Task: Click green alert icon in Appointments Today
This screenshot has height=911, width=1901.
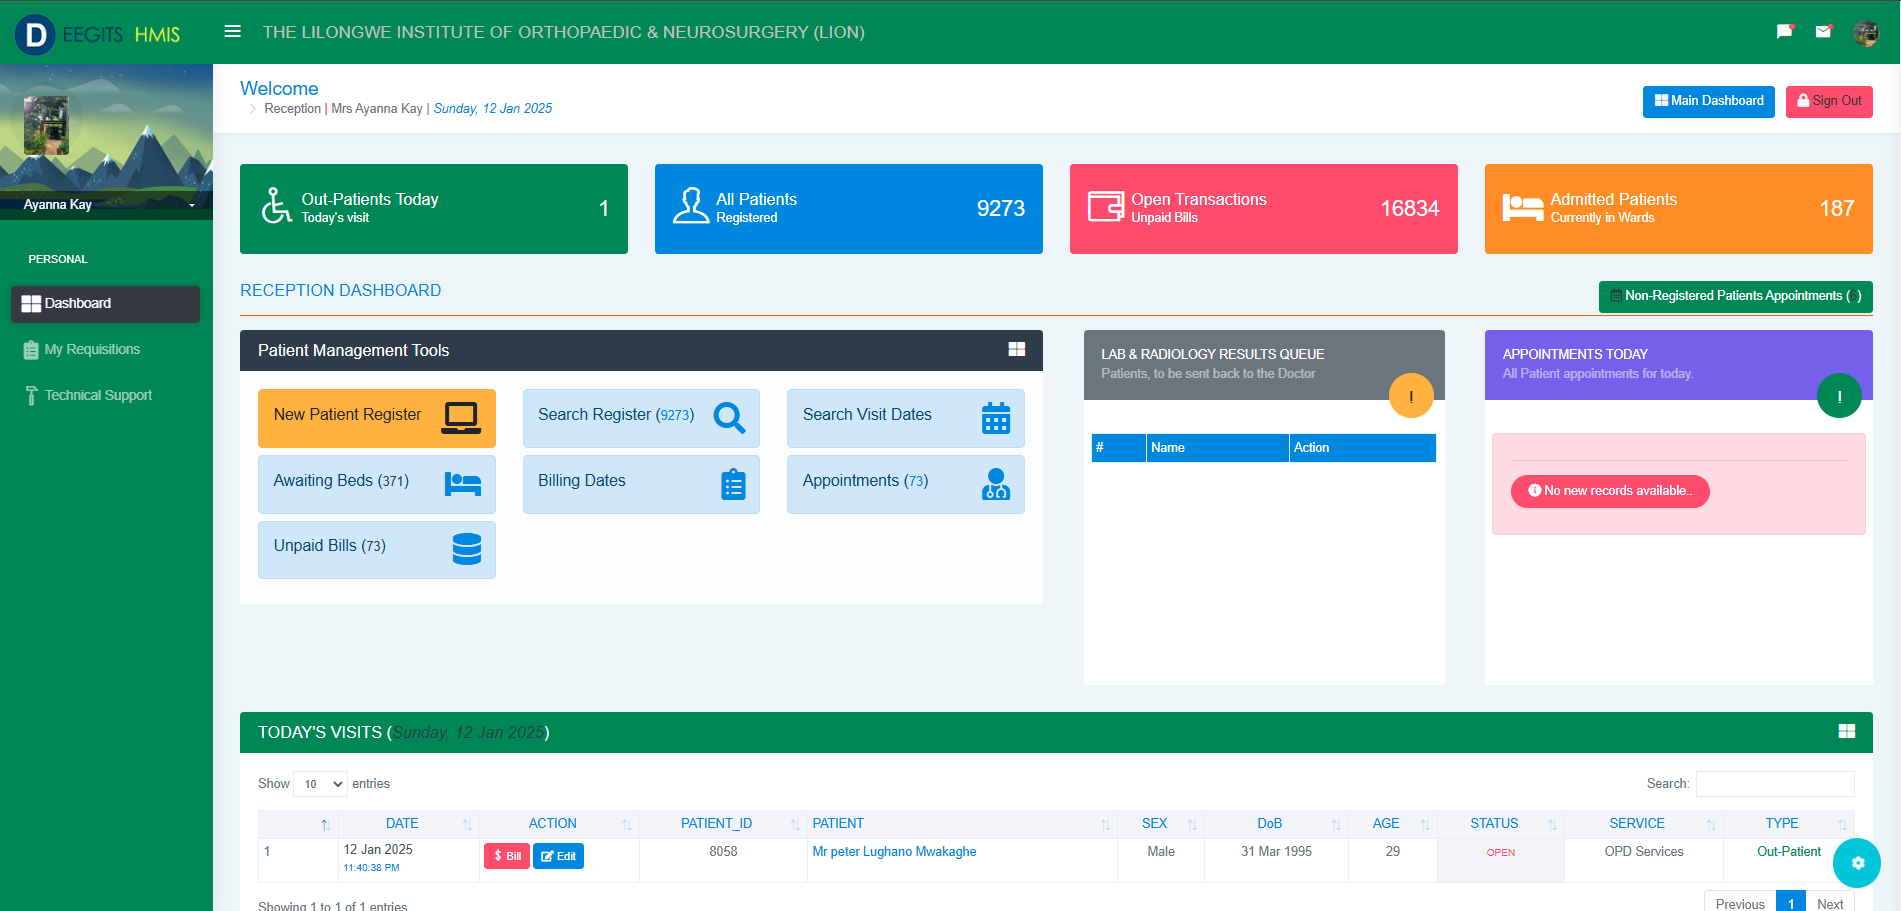Action: coord(1838,396)
